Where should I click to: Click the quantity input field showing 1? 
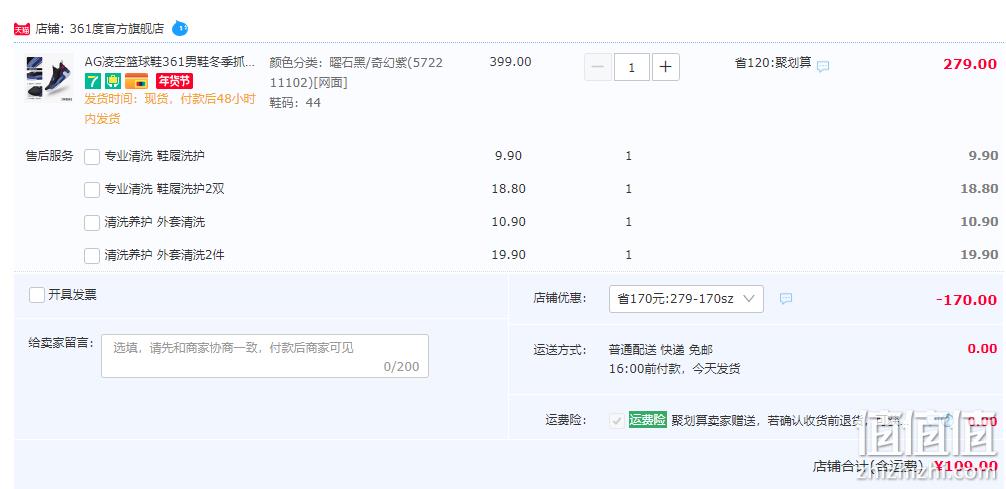coord(632,67)
